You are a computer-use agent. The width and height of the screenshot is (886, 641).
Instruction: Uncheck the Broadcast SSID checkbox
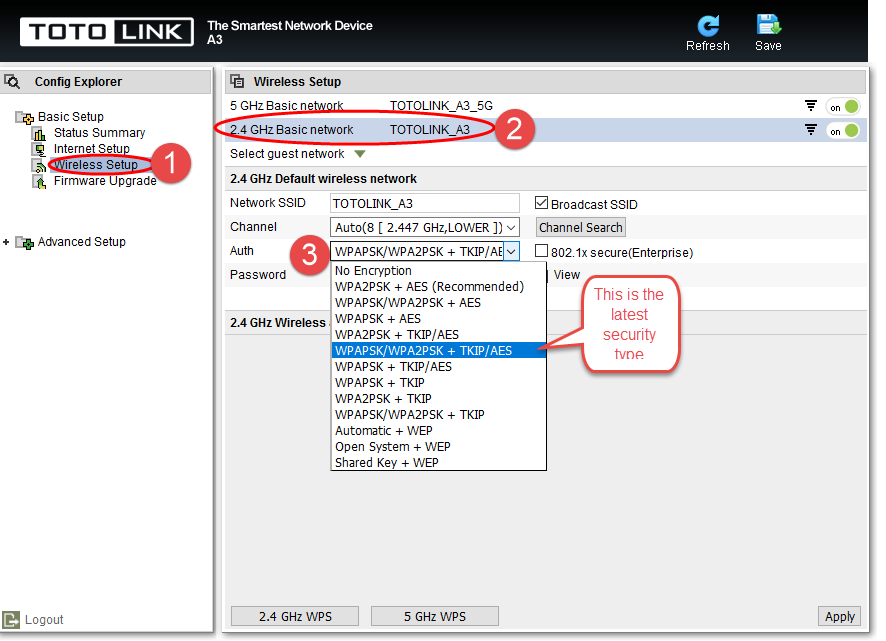541,203
